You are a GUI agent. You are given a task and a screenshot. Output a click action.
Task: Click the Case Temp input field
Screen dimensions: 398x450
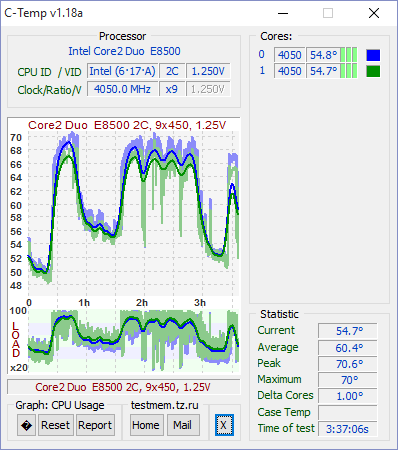tap(348, 413)
